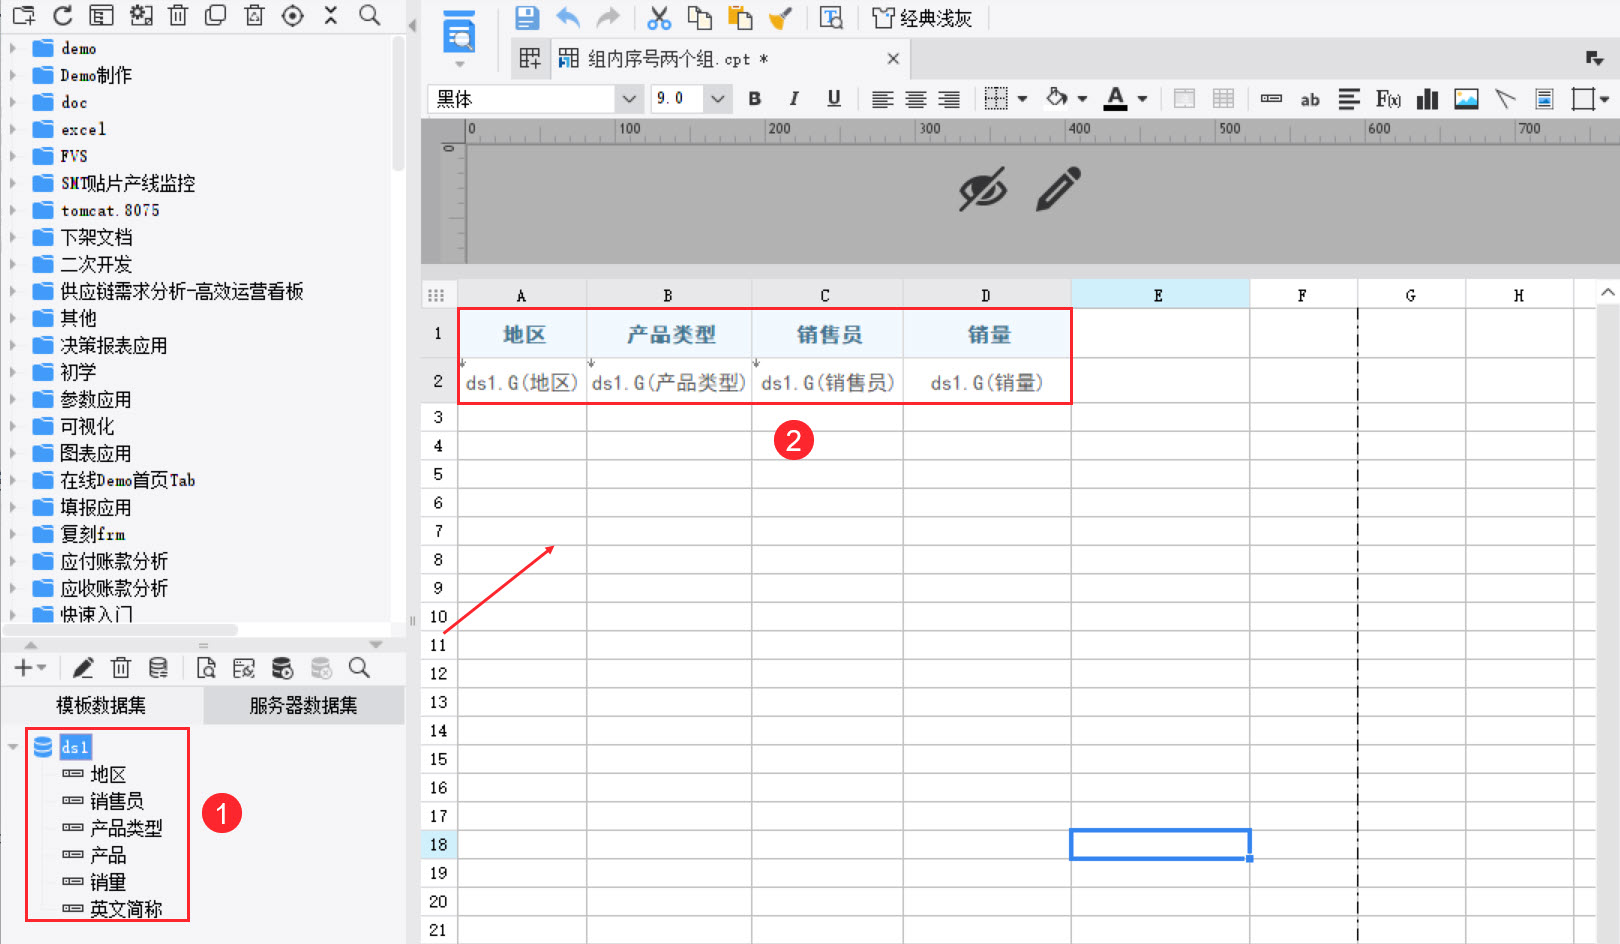
Task: Cut the selection with scissors icon
Action: click(x=659, y=17)
